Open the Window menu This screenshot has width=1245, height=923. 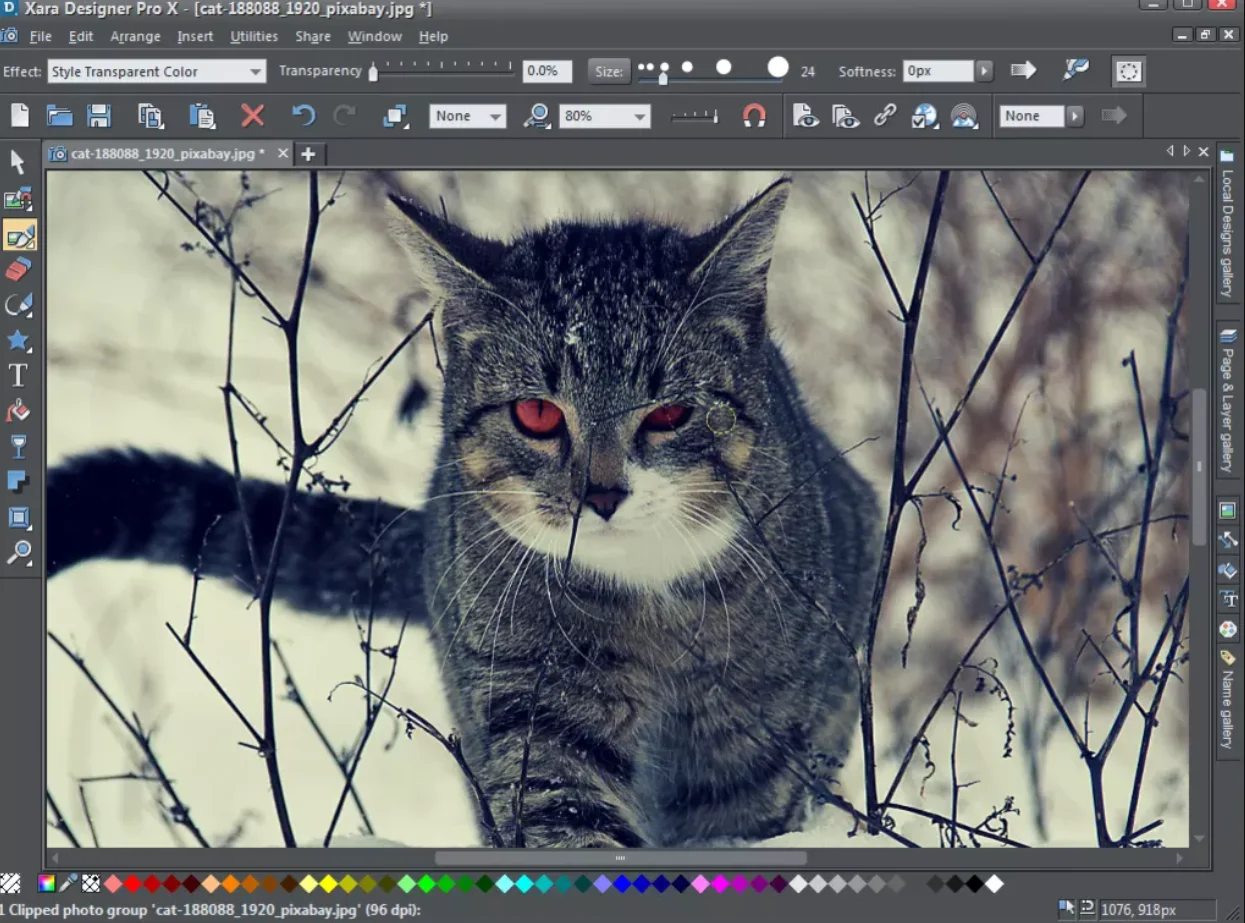375,36
